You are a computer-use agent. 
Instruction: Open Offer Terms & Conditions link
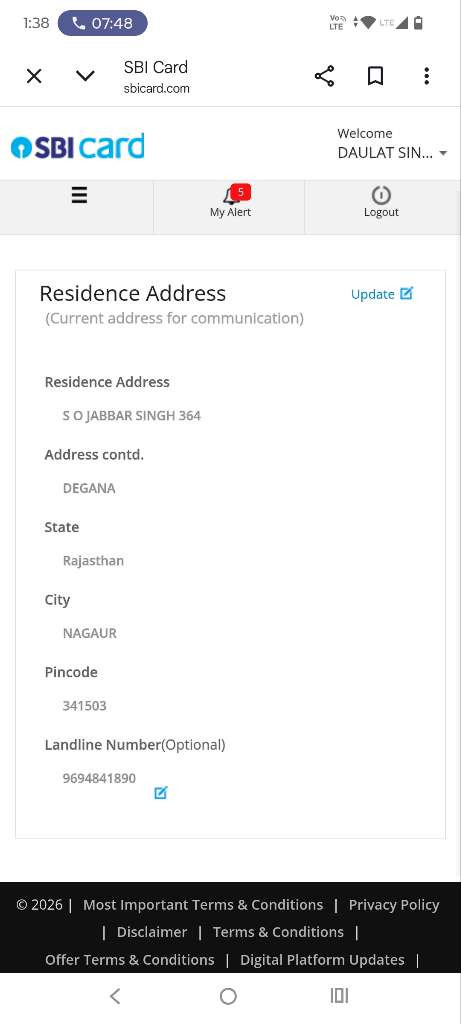pyautogui.click(x=129, y=959)
